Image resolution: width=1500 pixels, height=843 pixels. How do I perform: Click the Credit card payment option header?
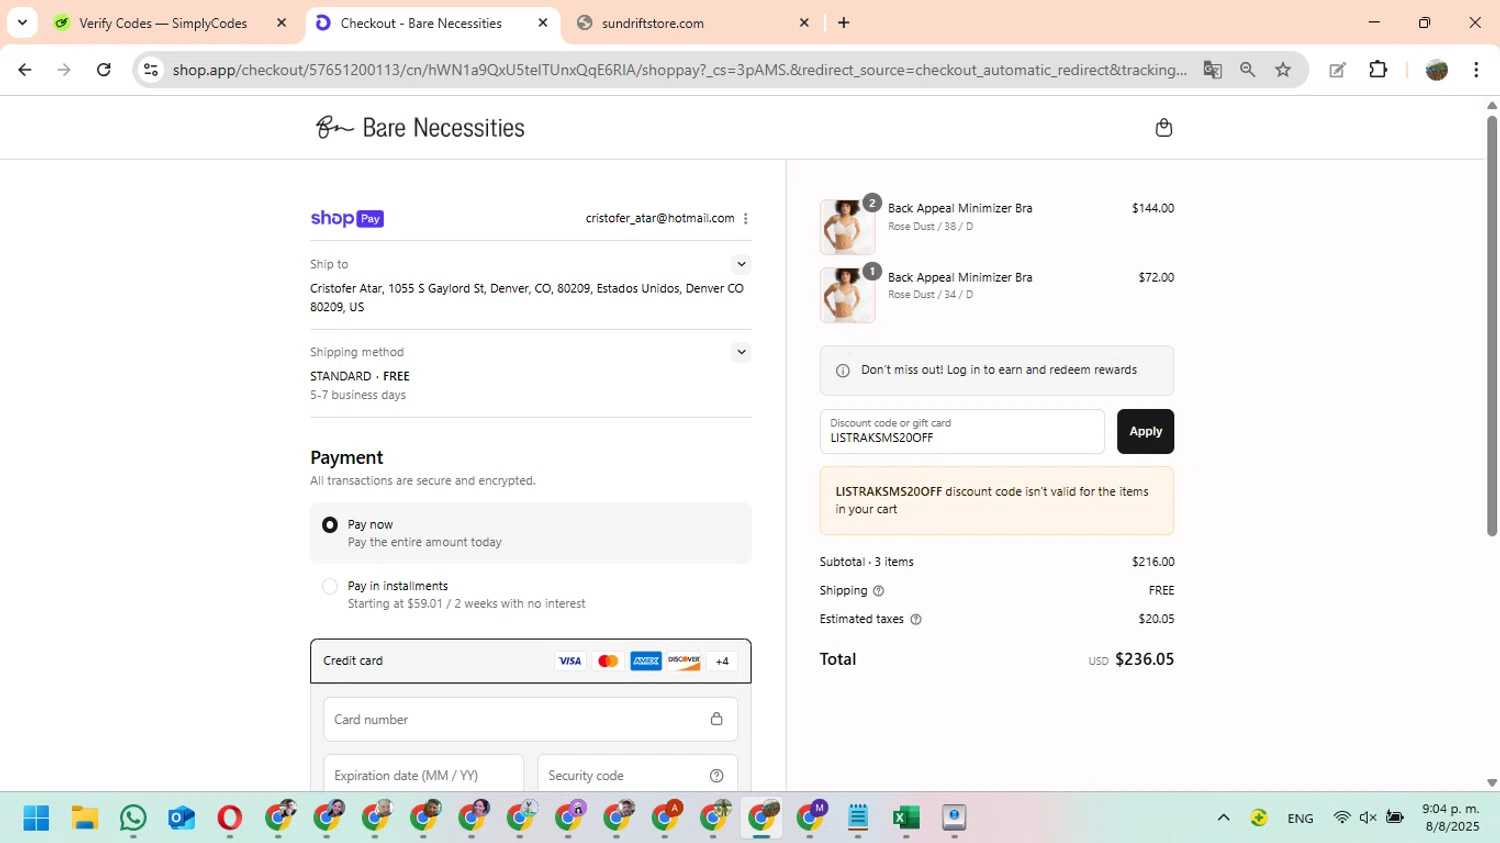(x=531, y=661)
